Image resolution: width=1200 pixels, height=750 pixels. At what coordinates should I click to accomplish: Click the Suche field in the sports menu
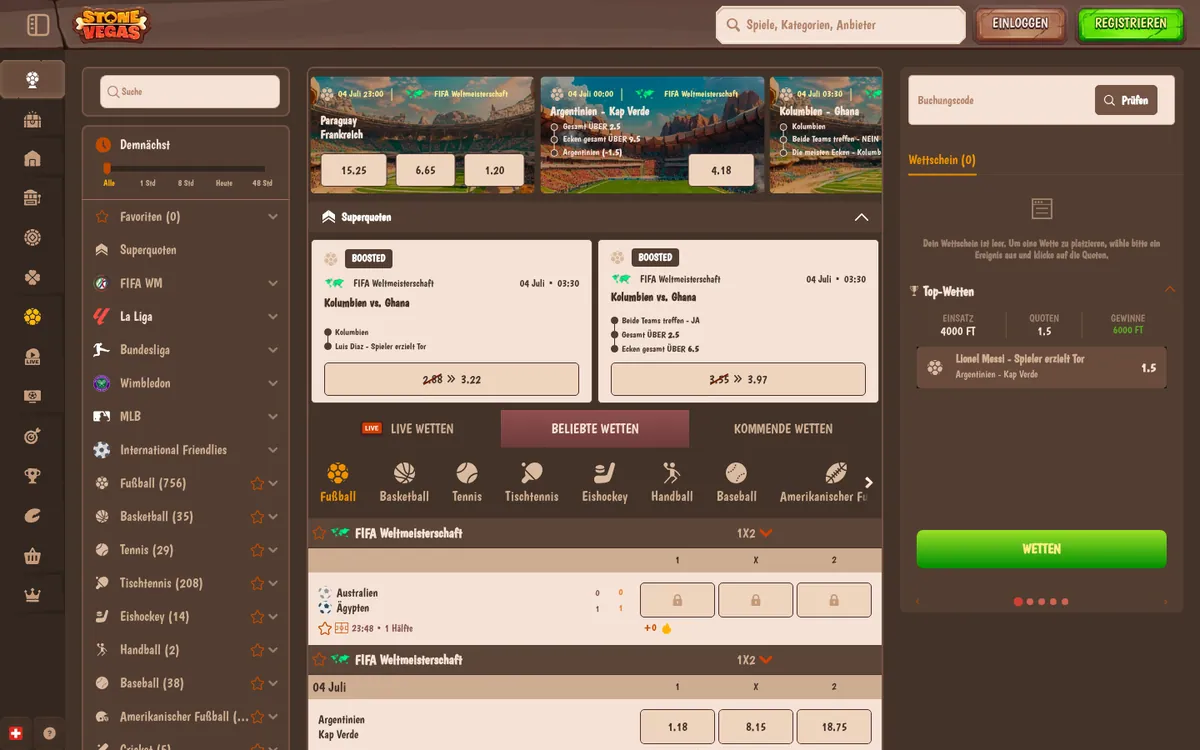tap(190, 92)
